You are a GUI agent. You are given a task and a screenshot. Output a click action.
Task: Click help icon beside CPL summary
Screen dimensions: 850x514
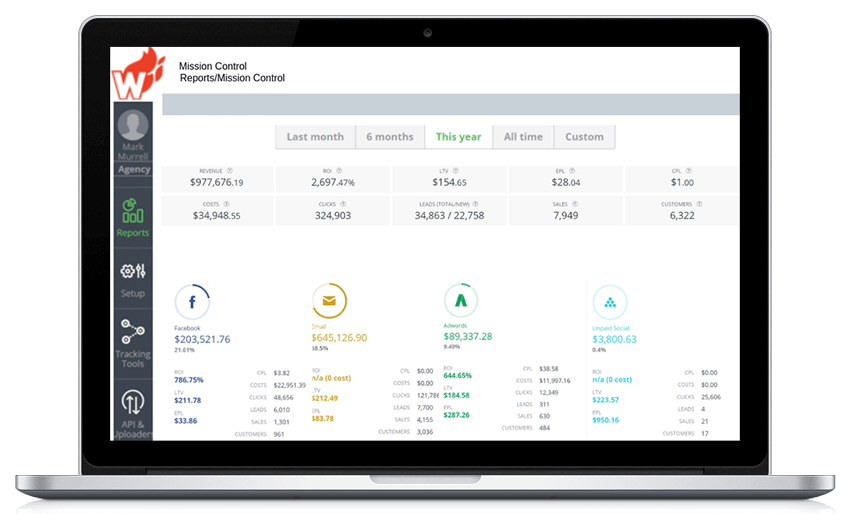[x=688, y=171]
